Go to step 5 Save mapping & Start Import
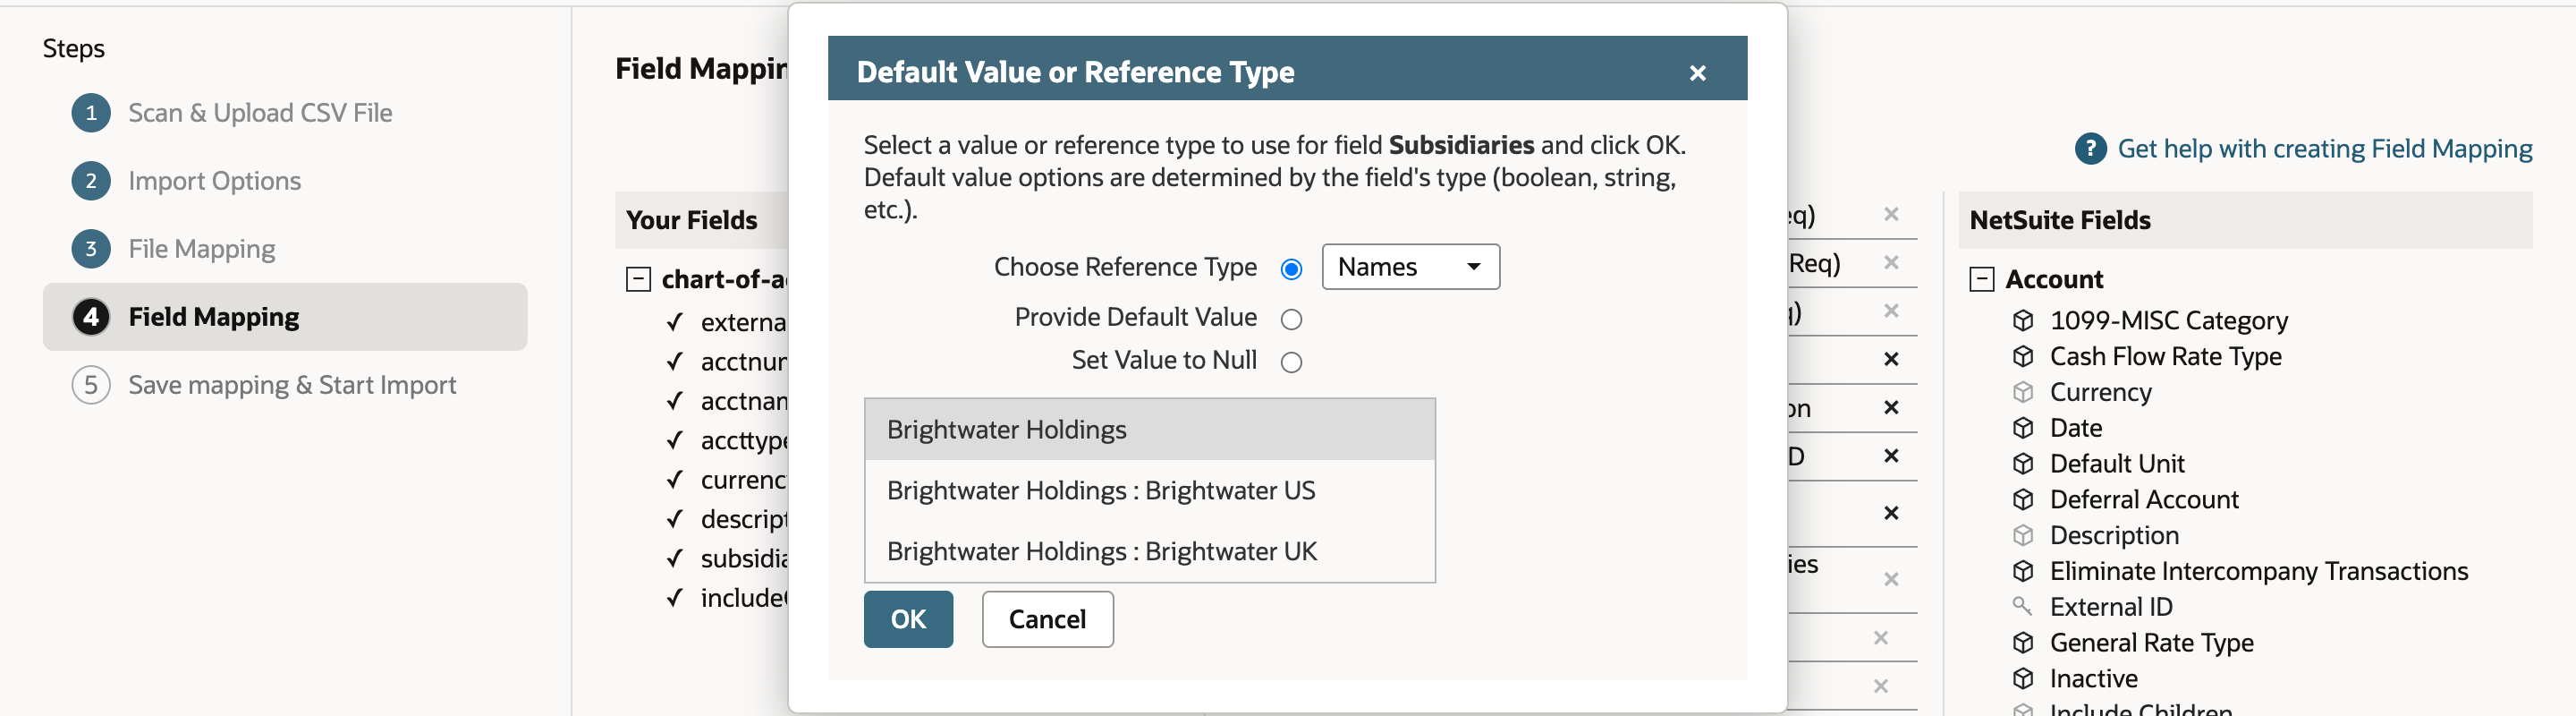 point(291,385)
